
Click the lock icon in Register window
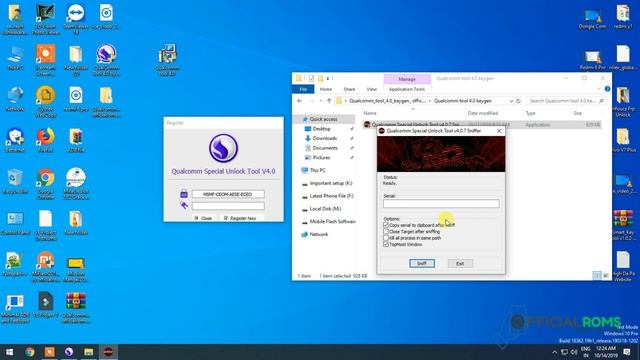tap(184, 193)
